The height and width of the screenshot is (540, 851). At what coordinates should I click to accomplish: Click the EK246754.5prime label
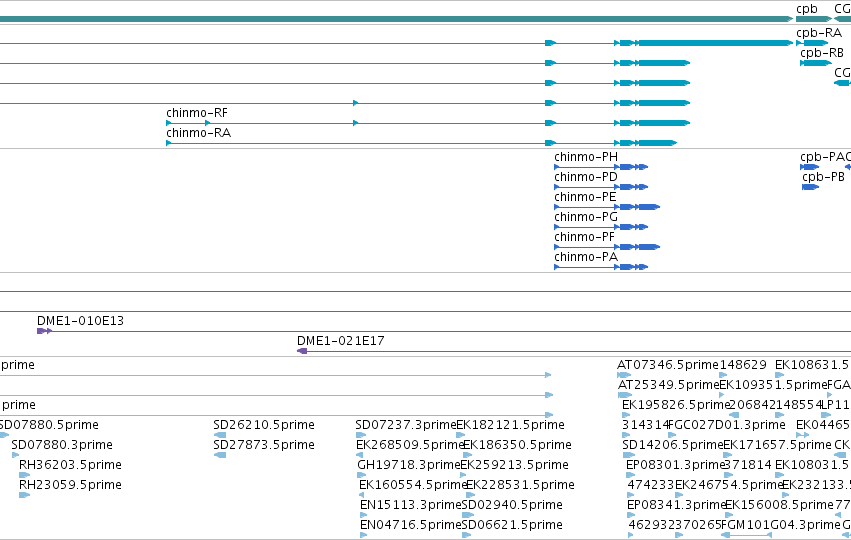[728, 485]
